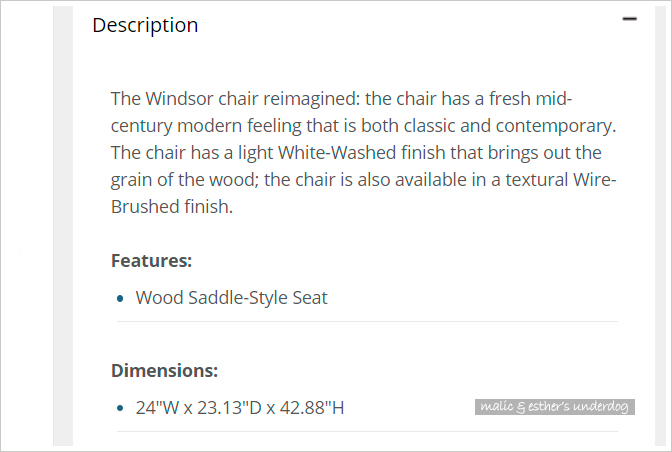Click the gray strip on the right edge
The width and height of the screenshot is (672, 452).
[x=660, y=226]
